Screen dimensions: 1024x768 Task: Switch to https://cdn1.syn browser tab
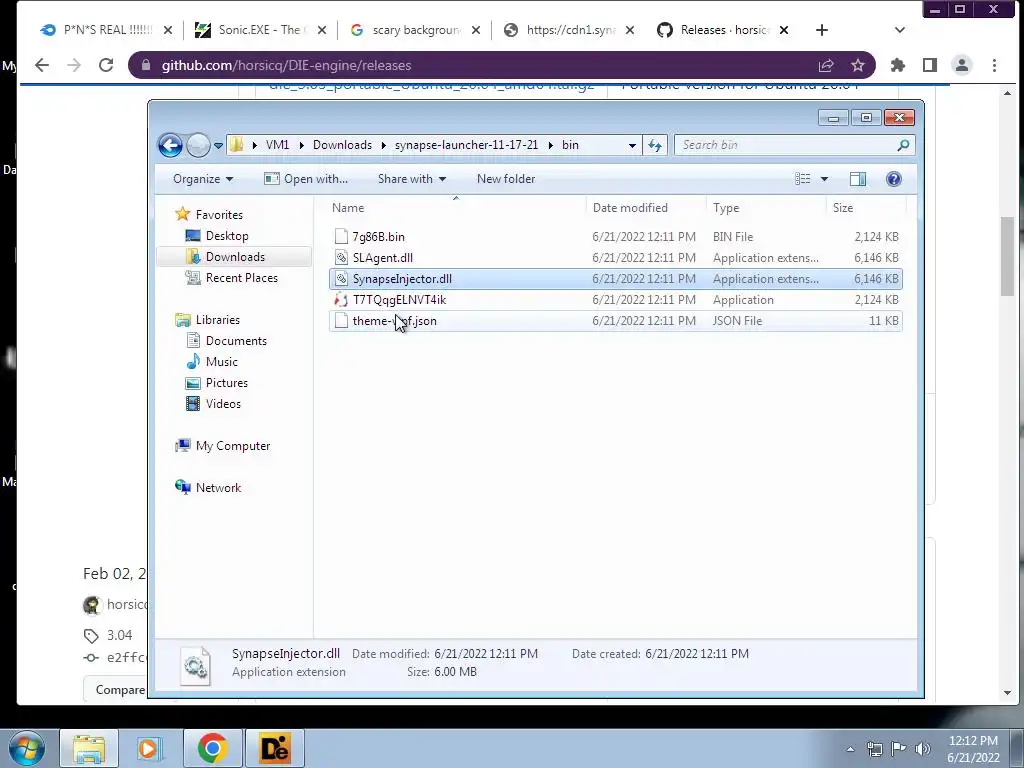tap(568, 30)
